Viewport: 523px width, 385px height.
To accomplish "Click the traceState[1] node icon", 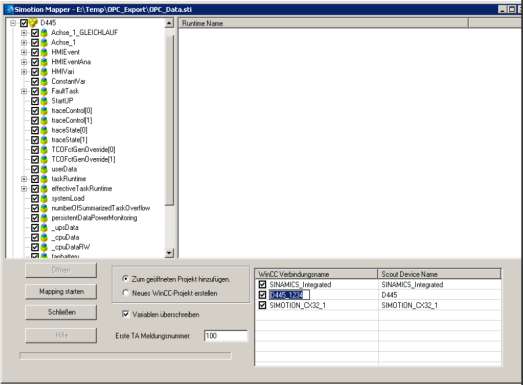I will point(44,140).
